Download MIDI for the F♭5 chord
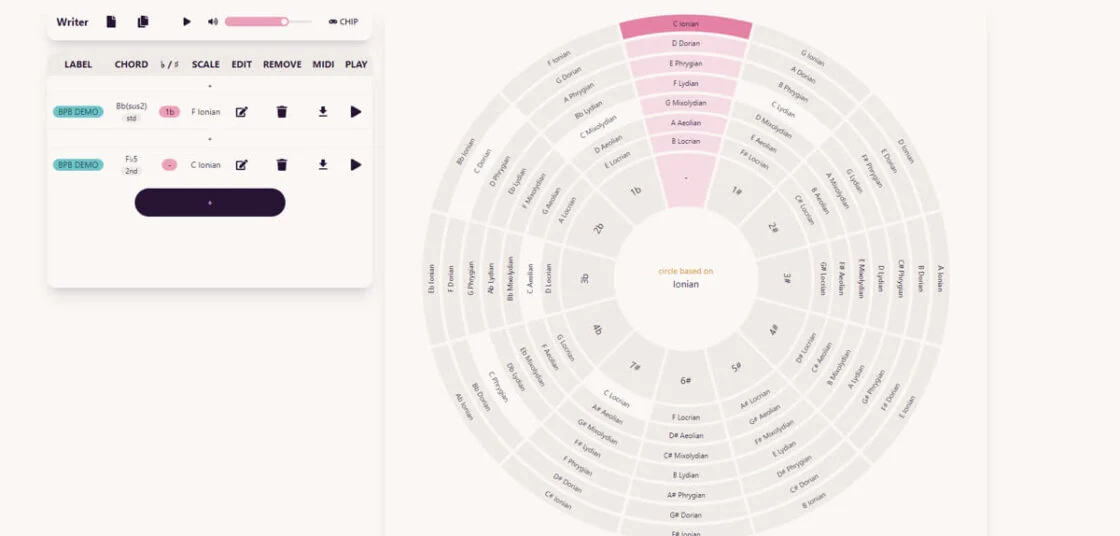The height and width of the screenshot is (536, 1120). pos(323,165)
